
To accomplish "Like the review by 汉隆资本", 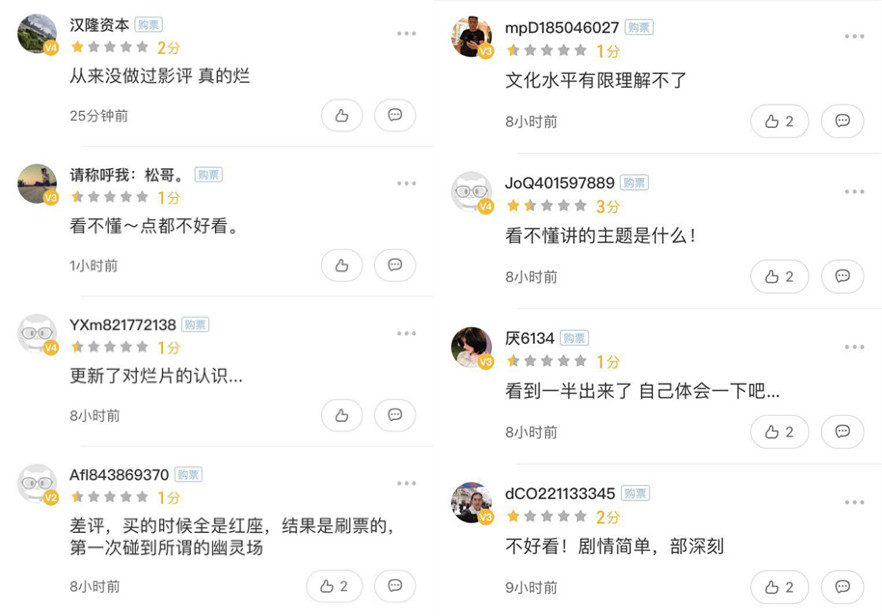I will 342,116.
